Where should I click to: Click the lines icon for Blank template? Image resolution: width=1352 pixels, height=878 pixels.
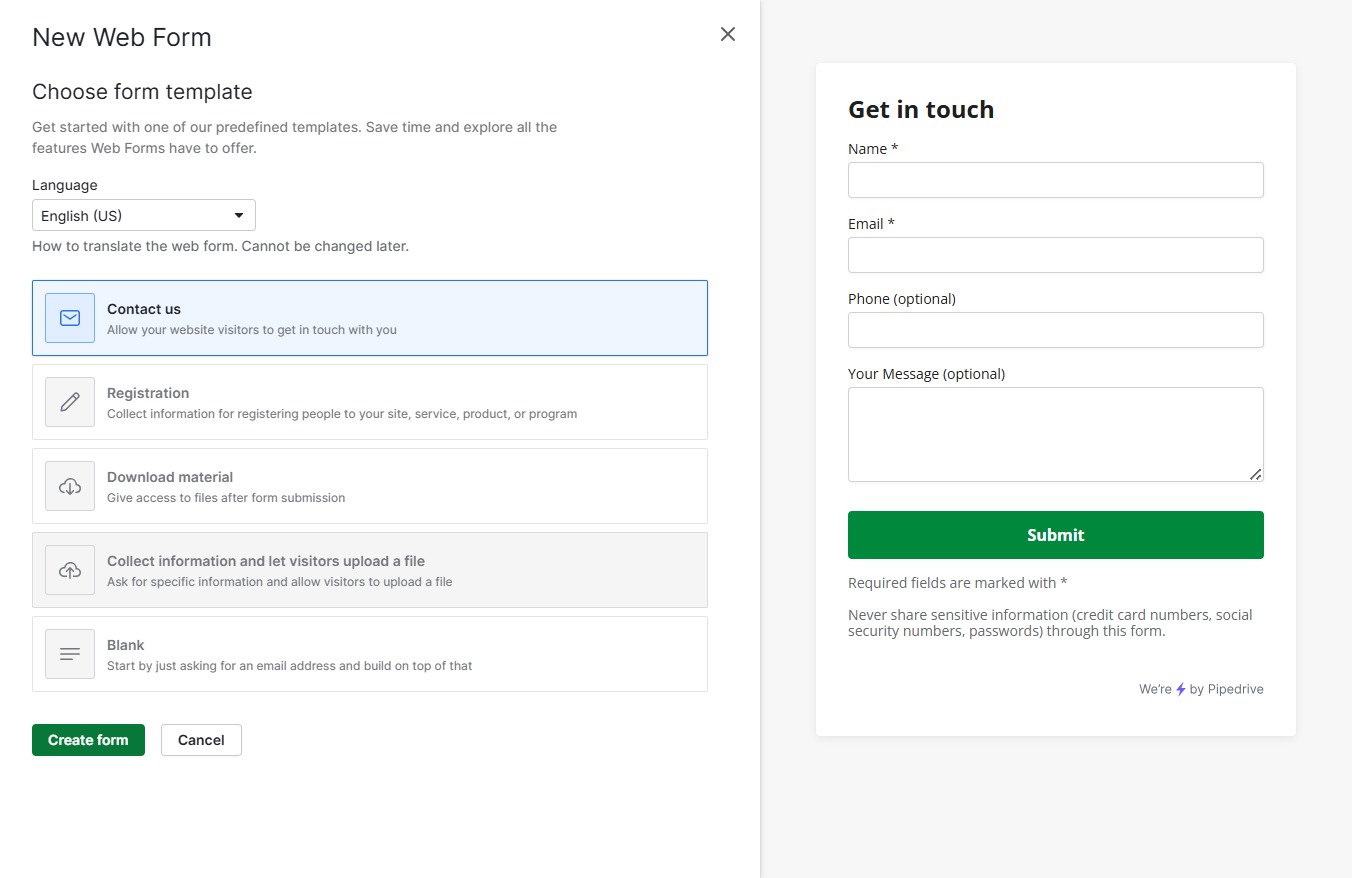pyautogui.click(x=70, y=654)
